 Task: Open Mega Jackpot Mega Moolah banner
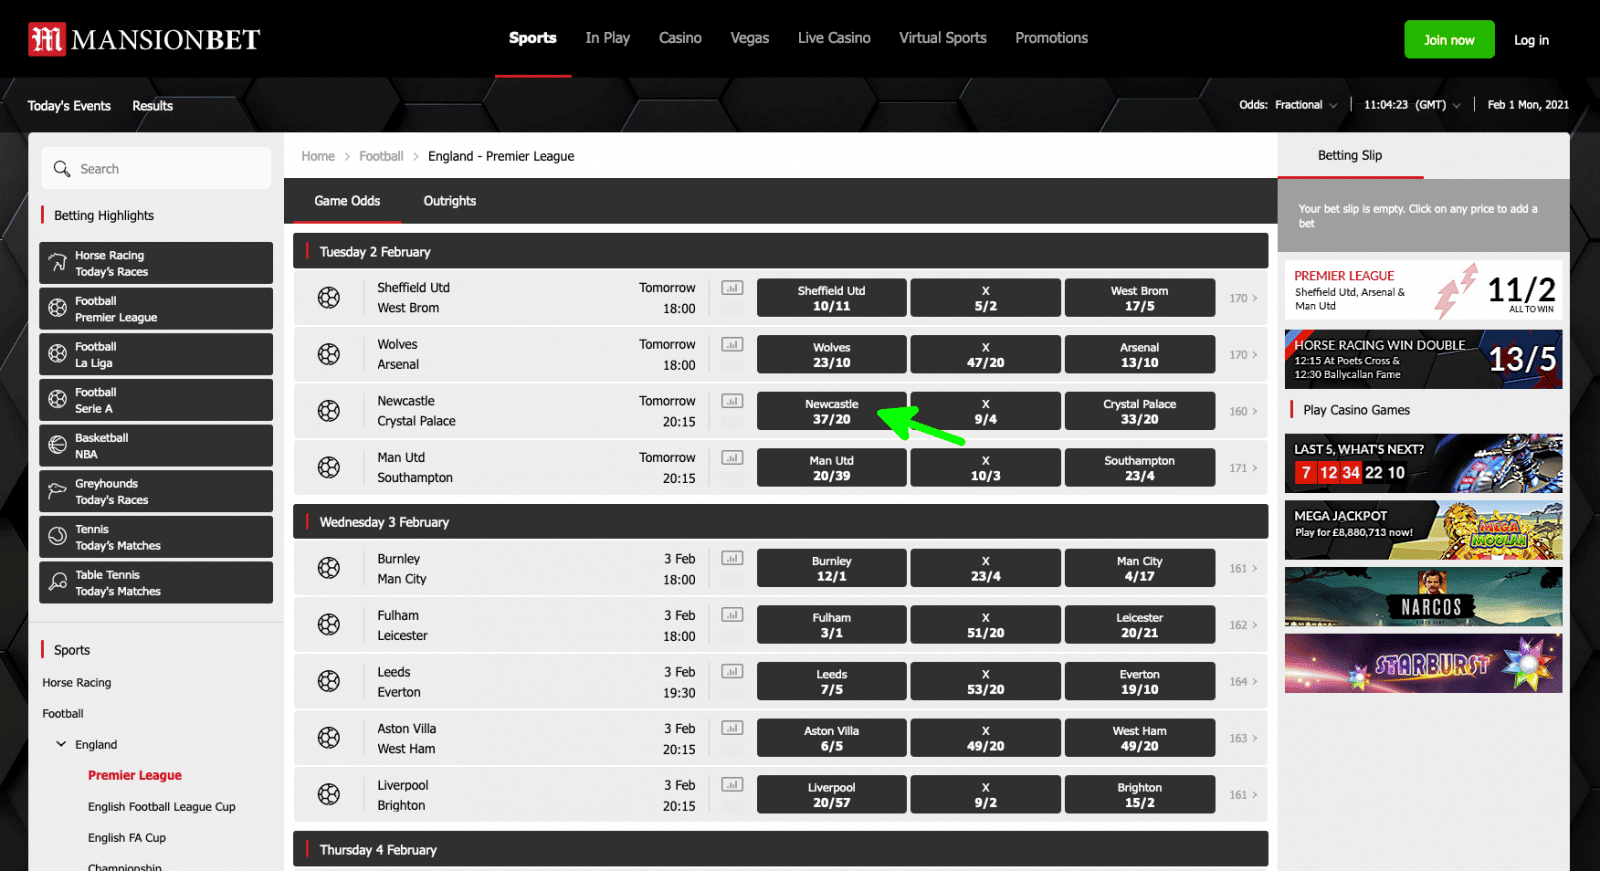click(x=1423, y=530)
